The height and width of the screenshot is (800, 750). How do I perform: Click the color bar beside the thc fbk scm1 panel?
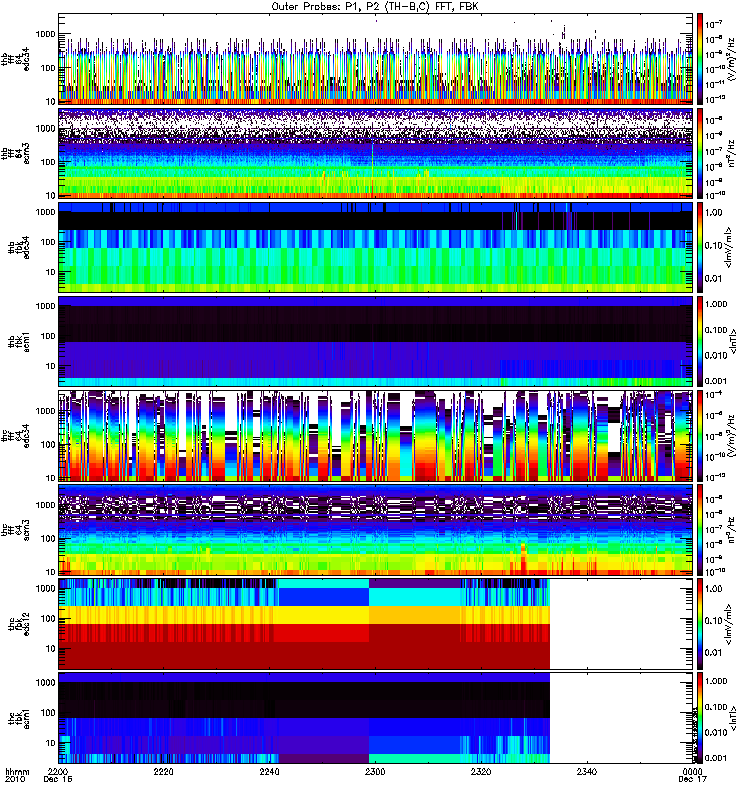[700, 717]
